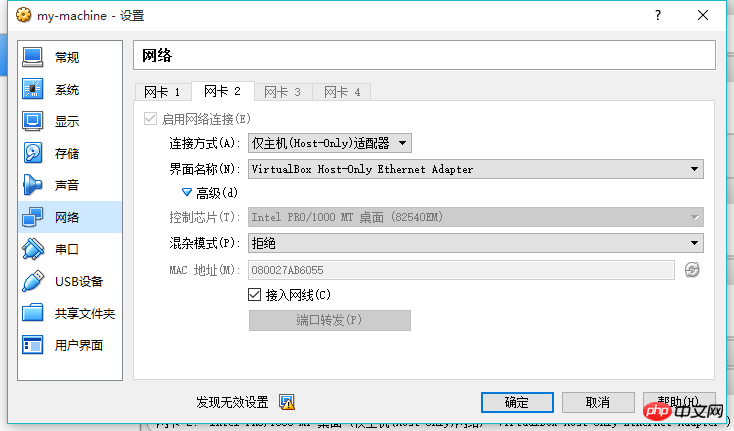The height and width of the screenshot is (431, 734).
Task: Open the 声音 (Audio) speaker icon
Action: point(32,185)
